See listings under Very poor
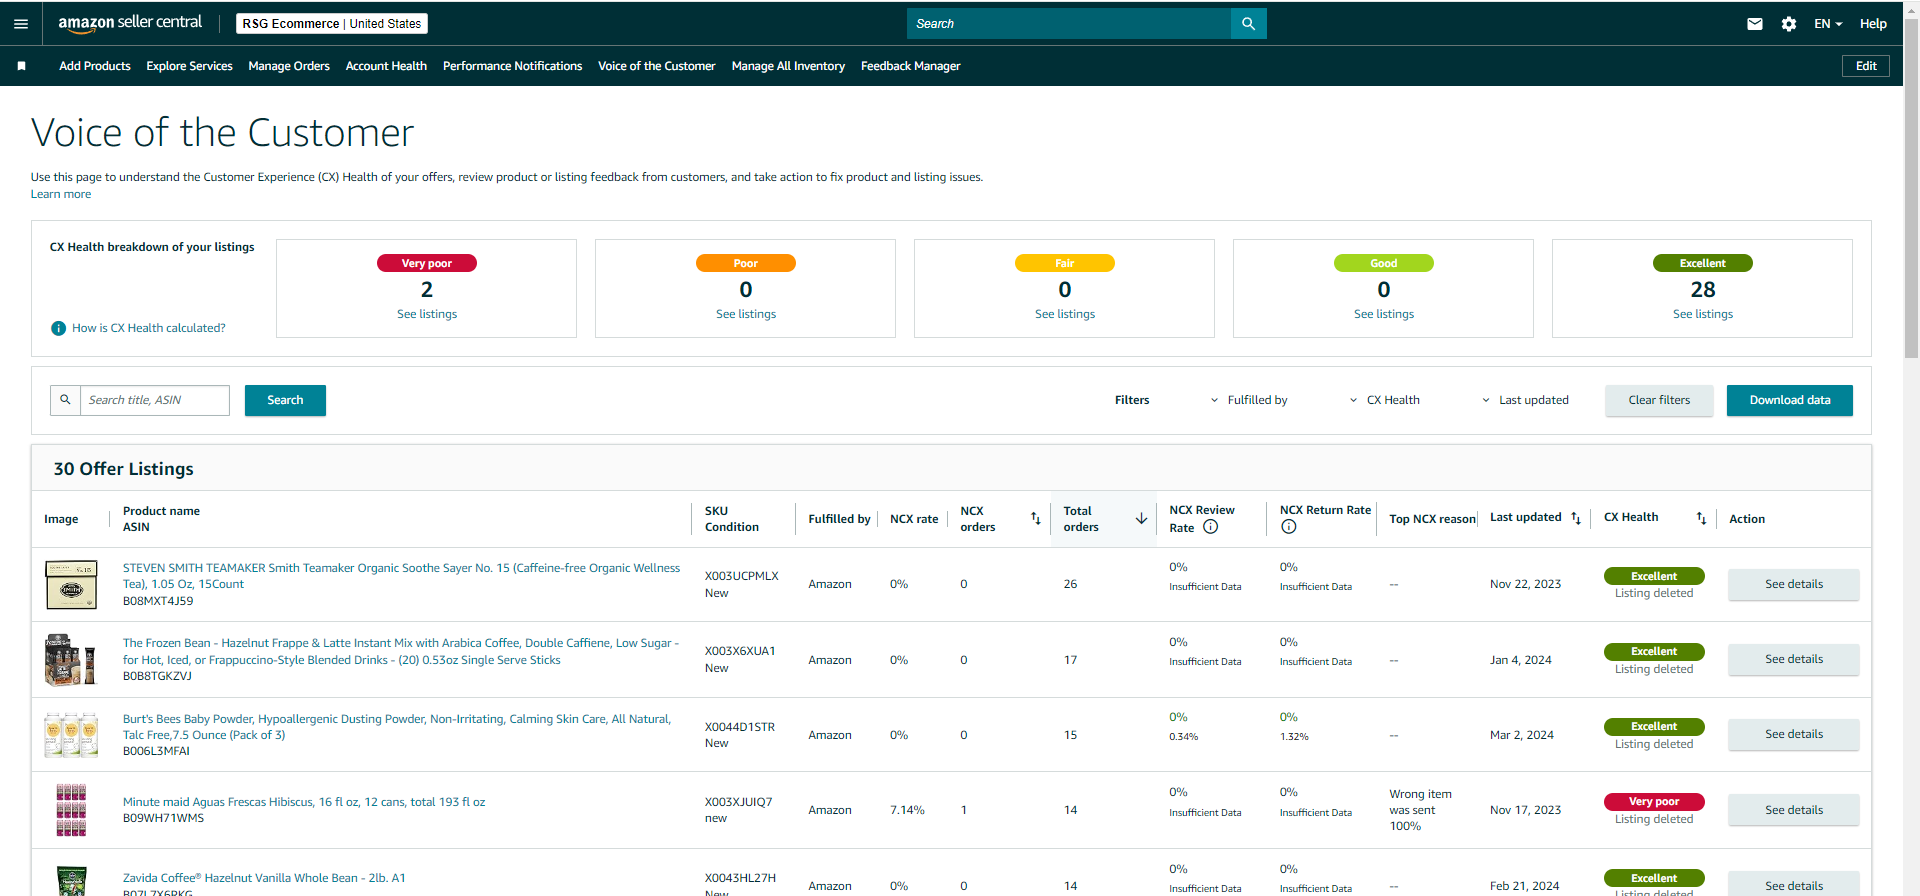Screen dimensions: 1920x896 427,314
